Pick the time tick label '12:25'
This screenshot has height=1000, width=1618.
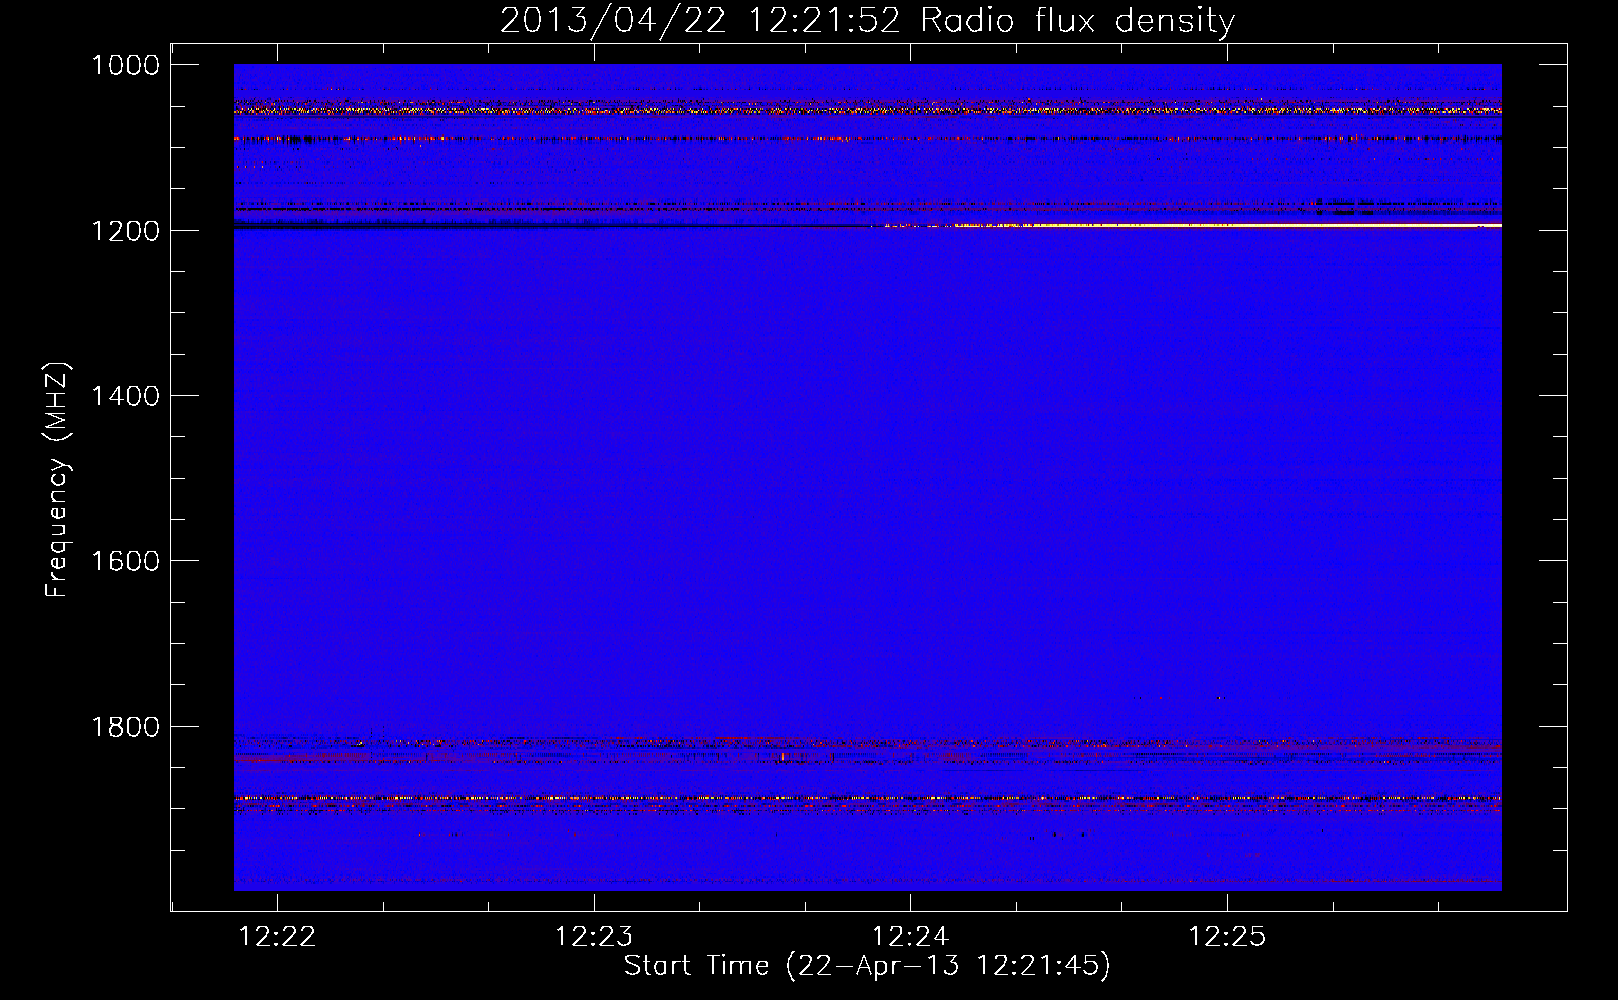[1227, 937]
